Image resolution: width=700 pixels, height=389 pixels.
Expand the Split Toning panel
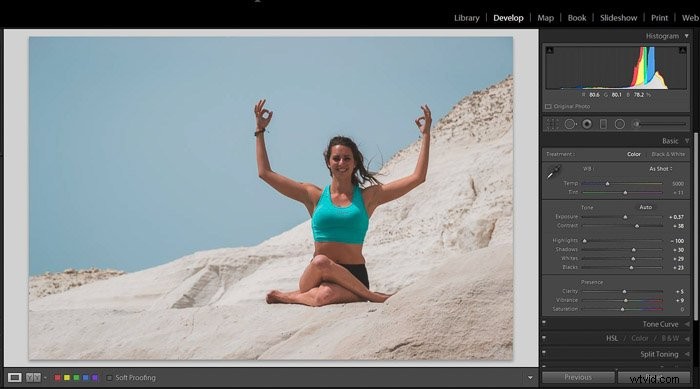pyautogui.click(x=687, y=354)
